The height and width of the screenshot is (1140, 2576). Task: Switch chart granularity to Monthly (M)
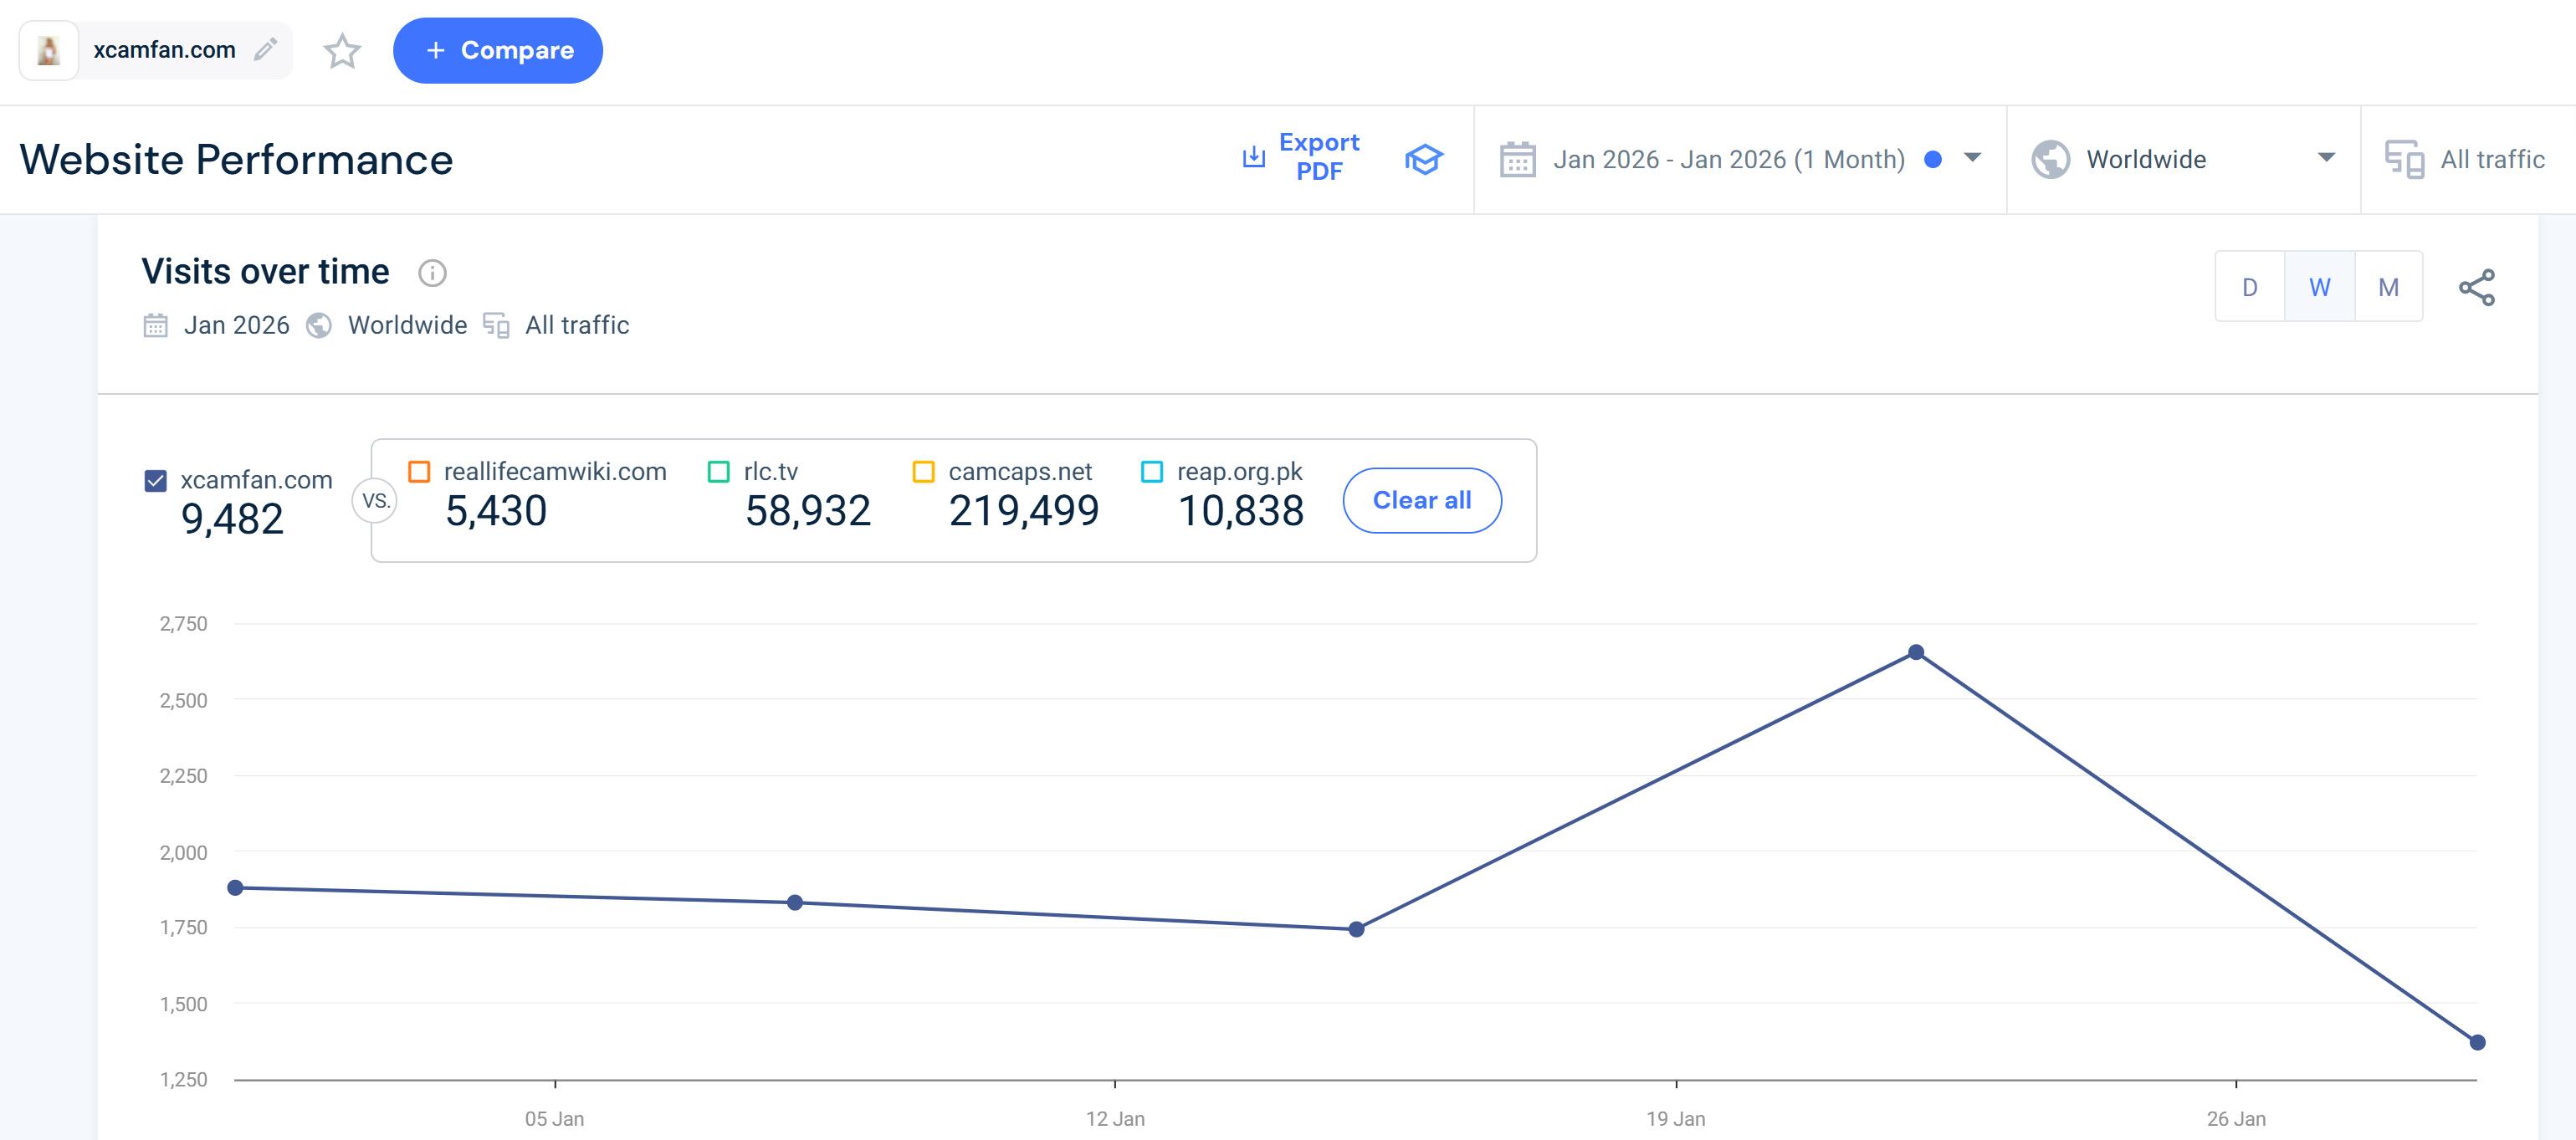[x=2388, y=288]
